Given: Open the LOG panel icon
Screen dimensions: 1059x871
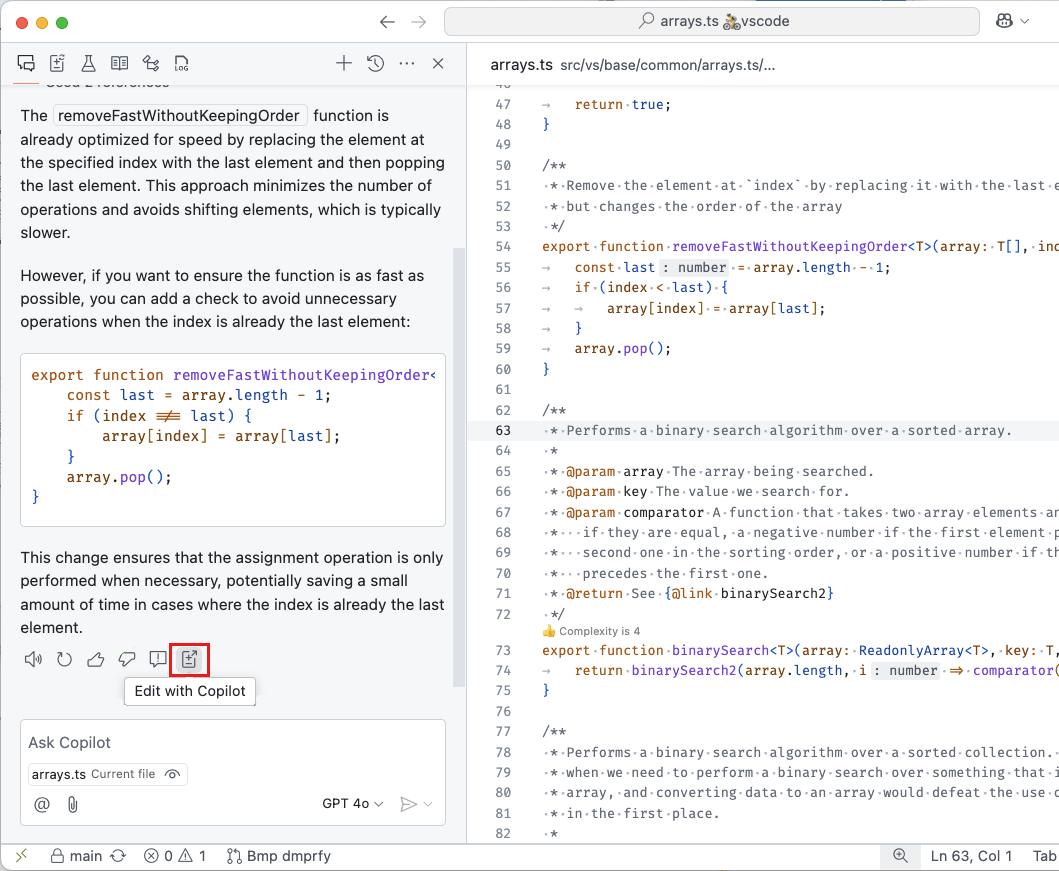Looking at the screenshot, I should point(181,62).
